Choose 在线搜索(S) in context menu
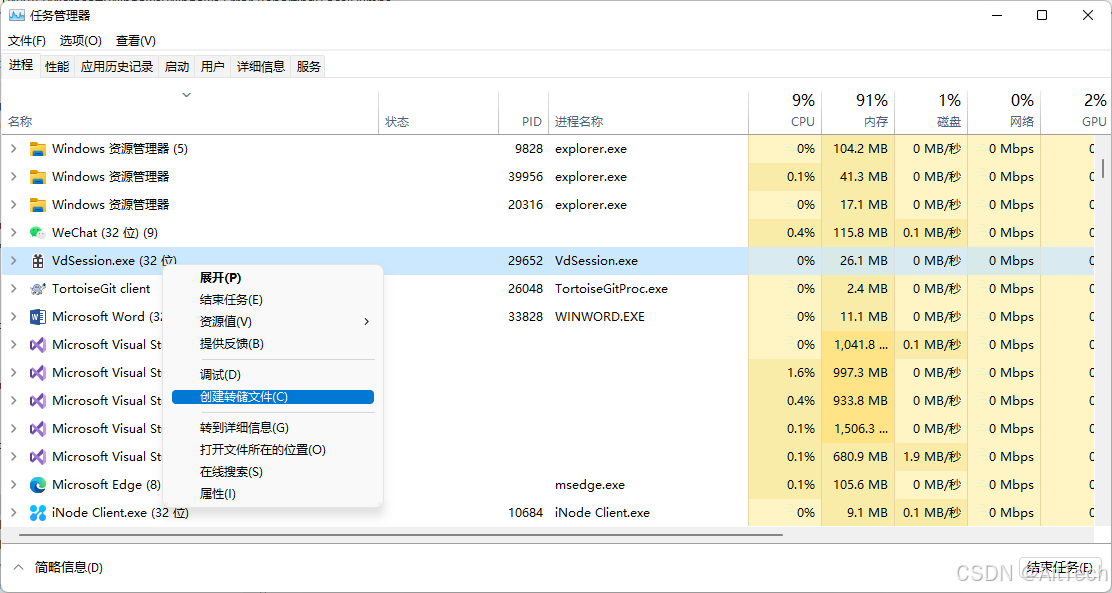Screen dimensions: 1112x593 (273, 472)
